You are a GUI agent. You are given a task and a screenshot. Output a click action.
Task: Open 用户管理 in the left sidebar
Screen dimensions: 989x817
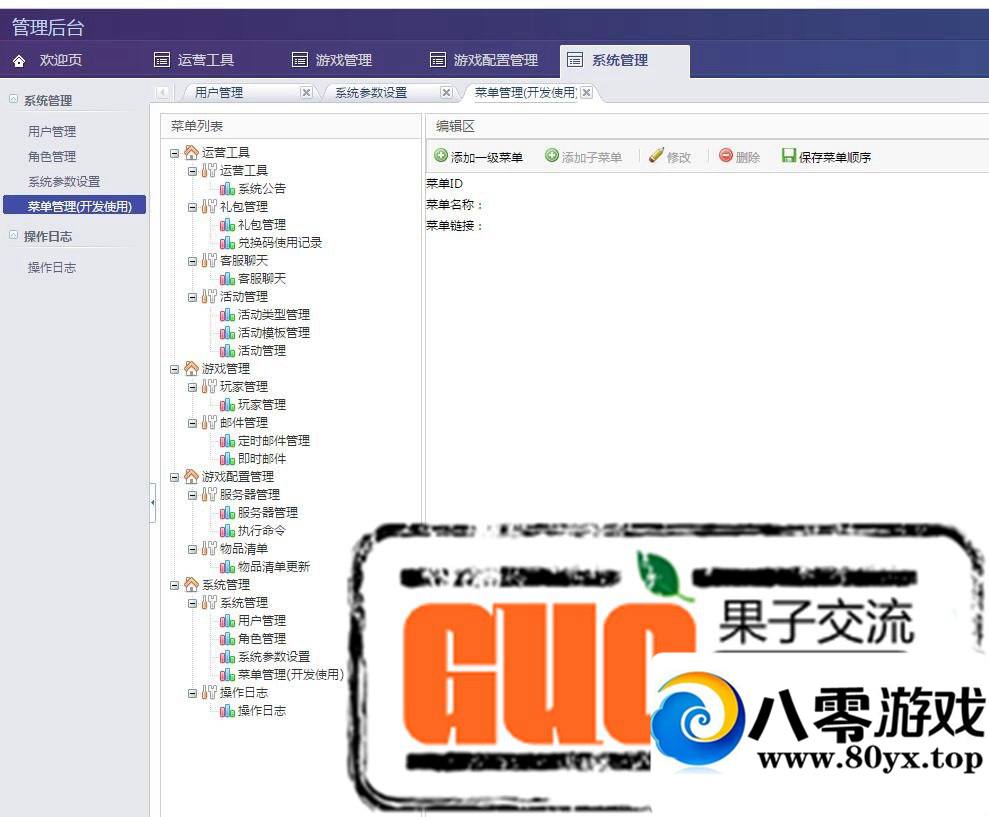pyautogui.click(x=52, y=131)
